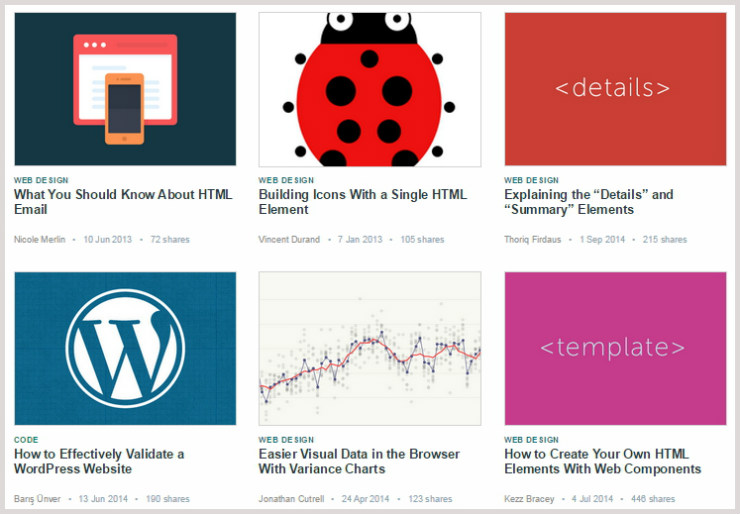Click the '123 shares' count
The image size is (740, 514).
(430, 499)
